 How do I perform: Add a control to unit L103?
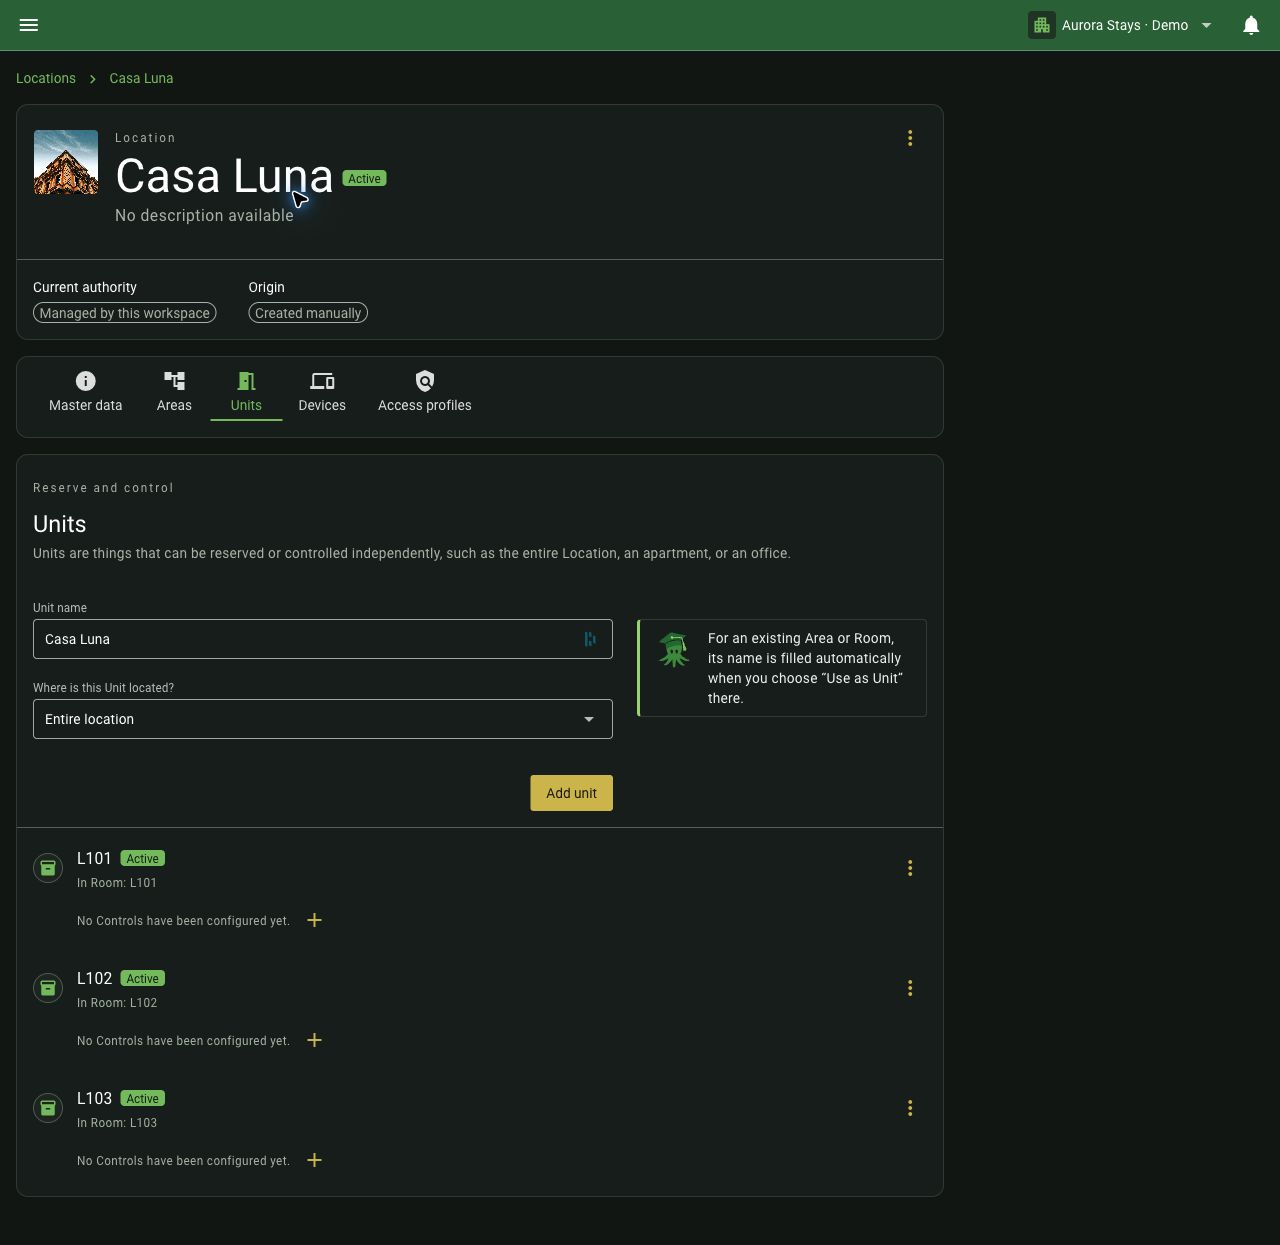(x=314, y=1160)
